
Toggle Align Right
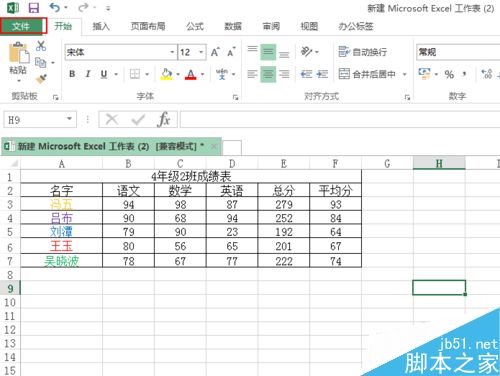[x=284, y=74]
